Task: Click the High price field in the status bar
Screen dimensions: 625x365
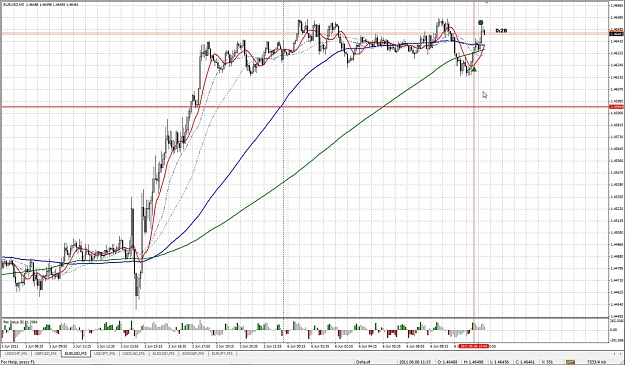Action: [475, 362]
